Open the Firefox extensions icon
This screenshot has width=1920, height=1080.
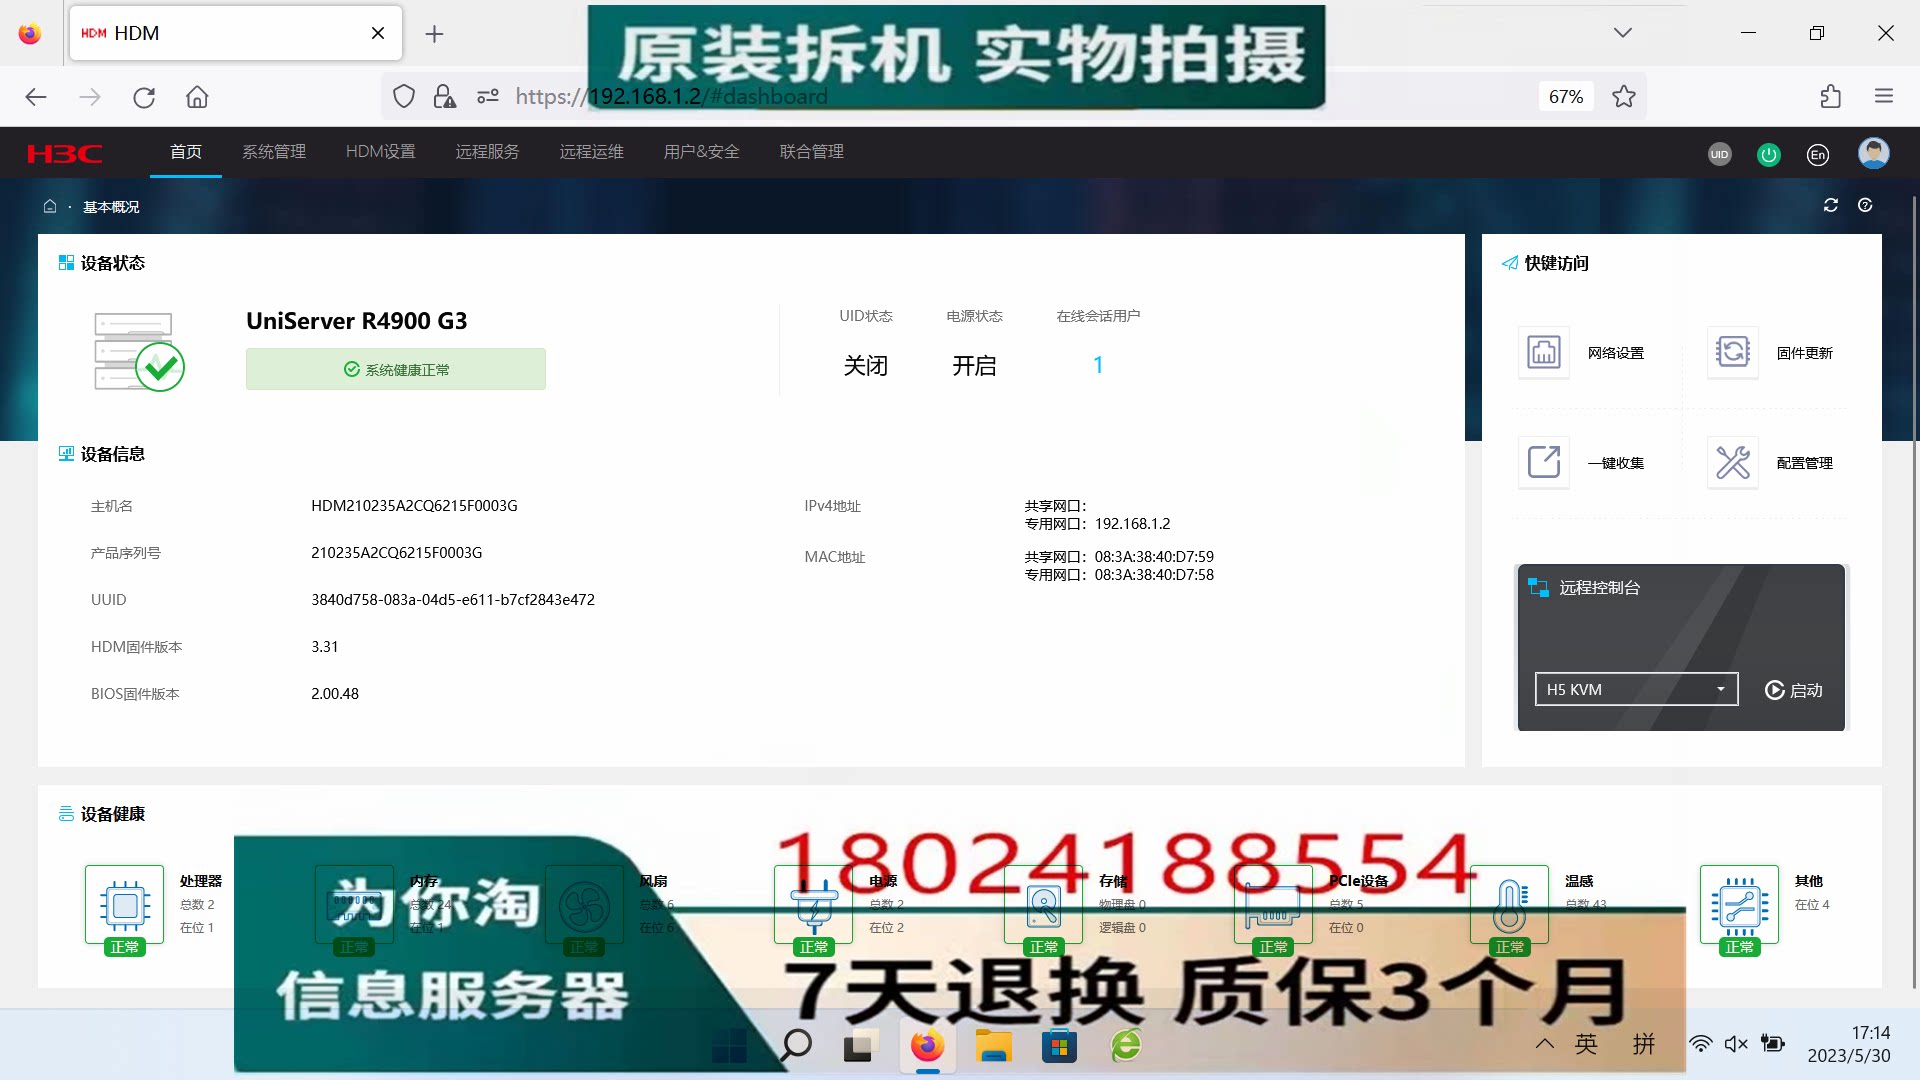[x=1830, y=96]
